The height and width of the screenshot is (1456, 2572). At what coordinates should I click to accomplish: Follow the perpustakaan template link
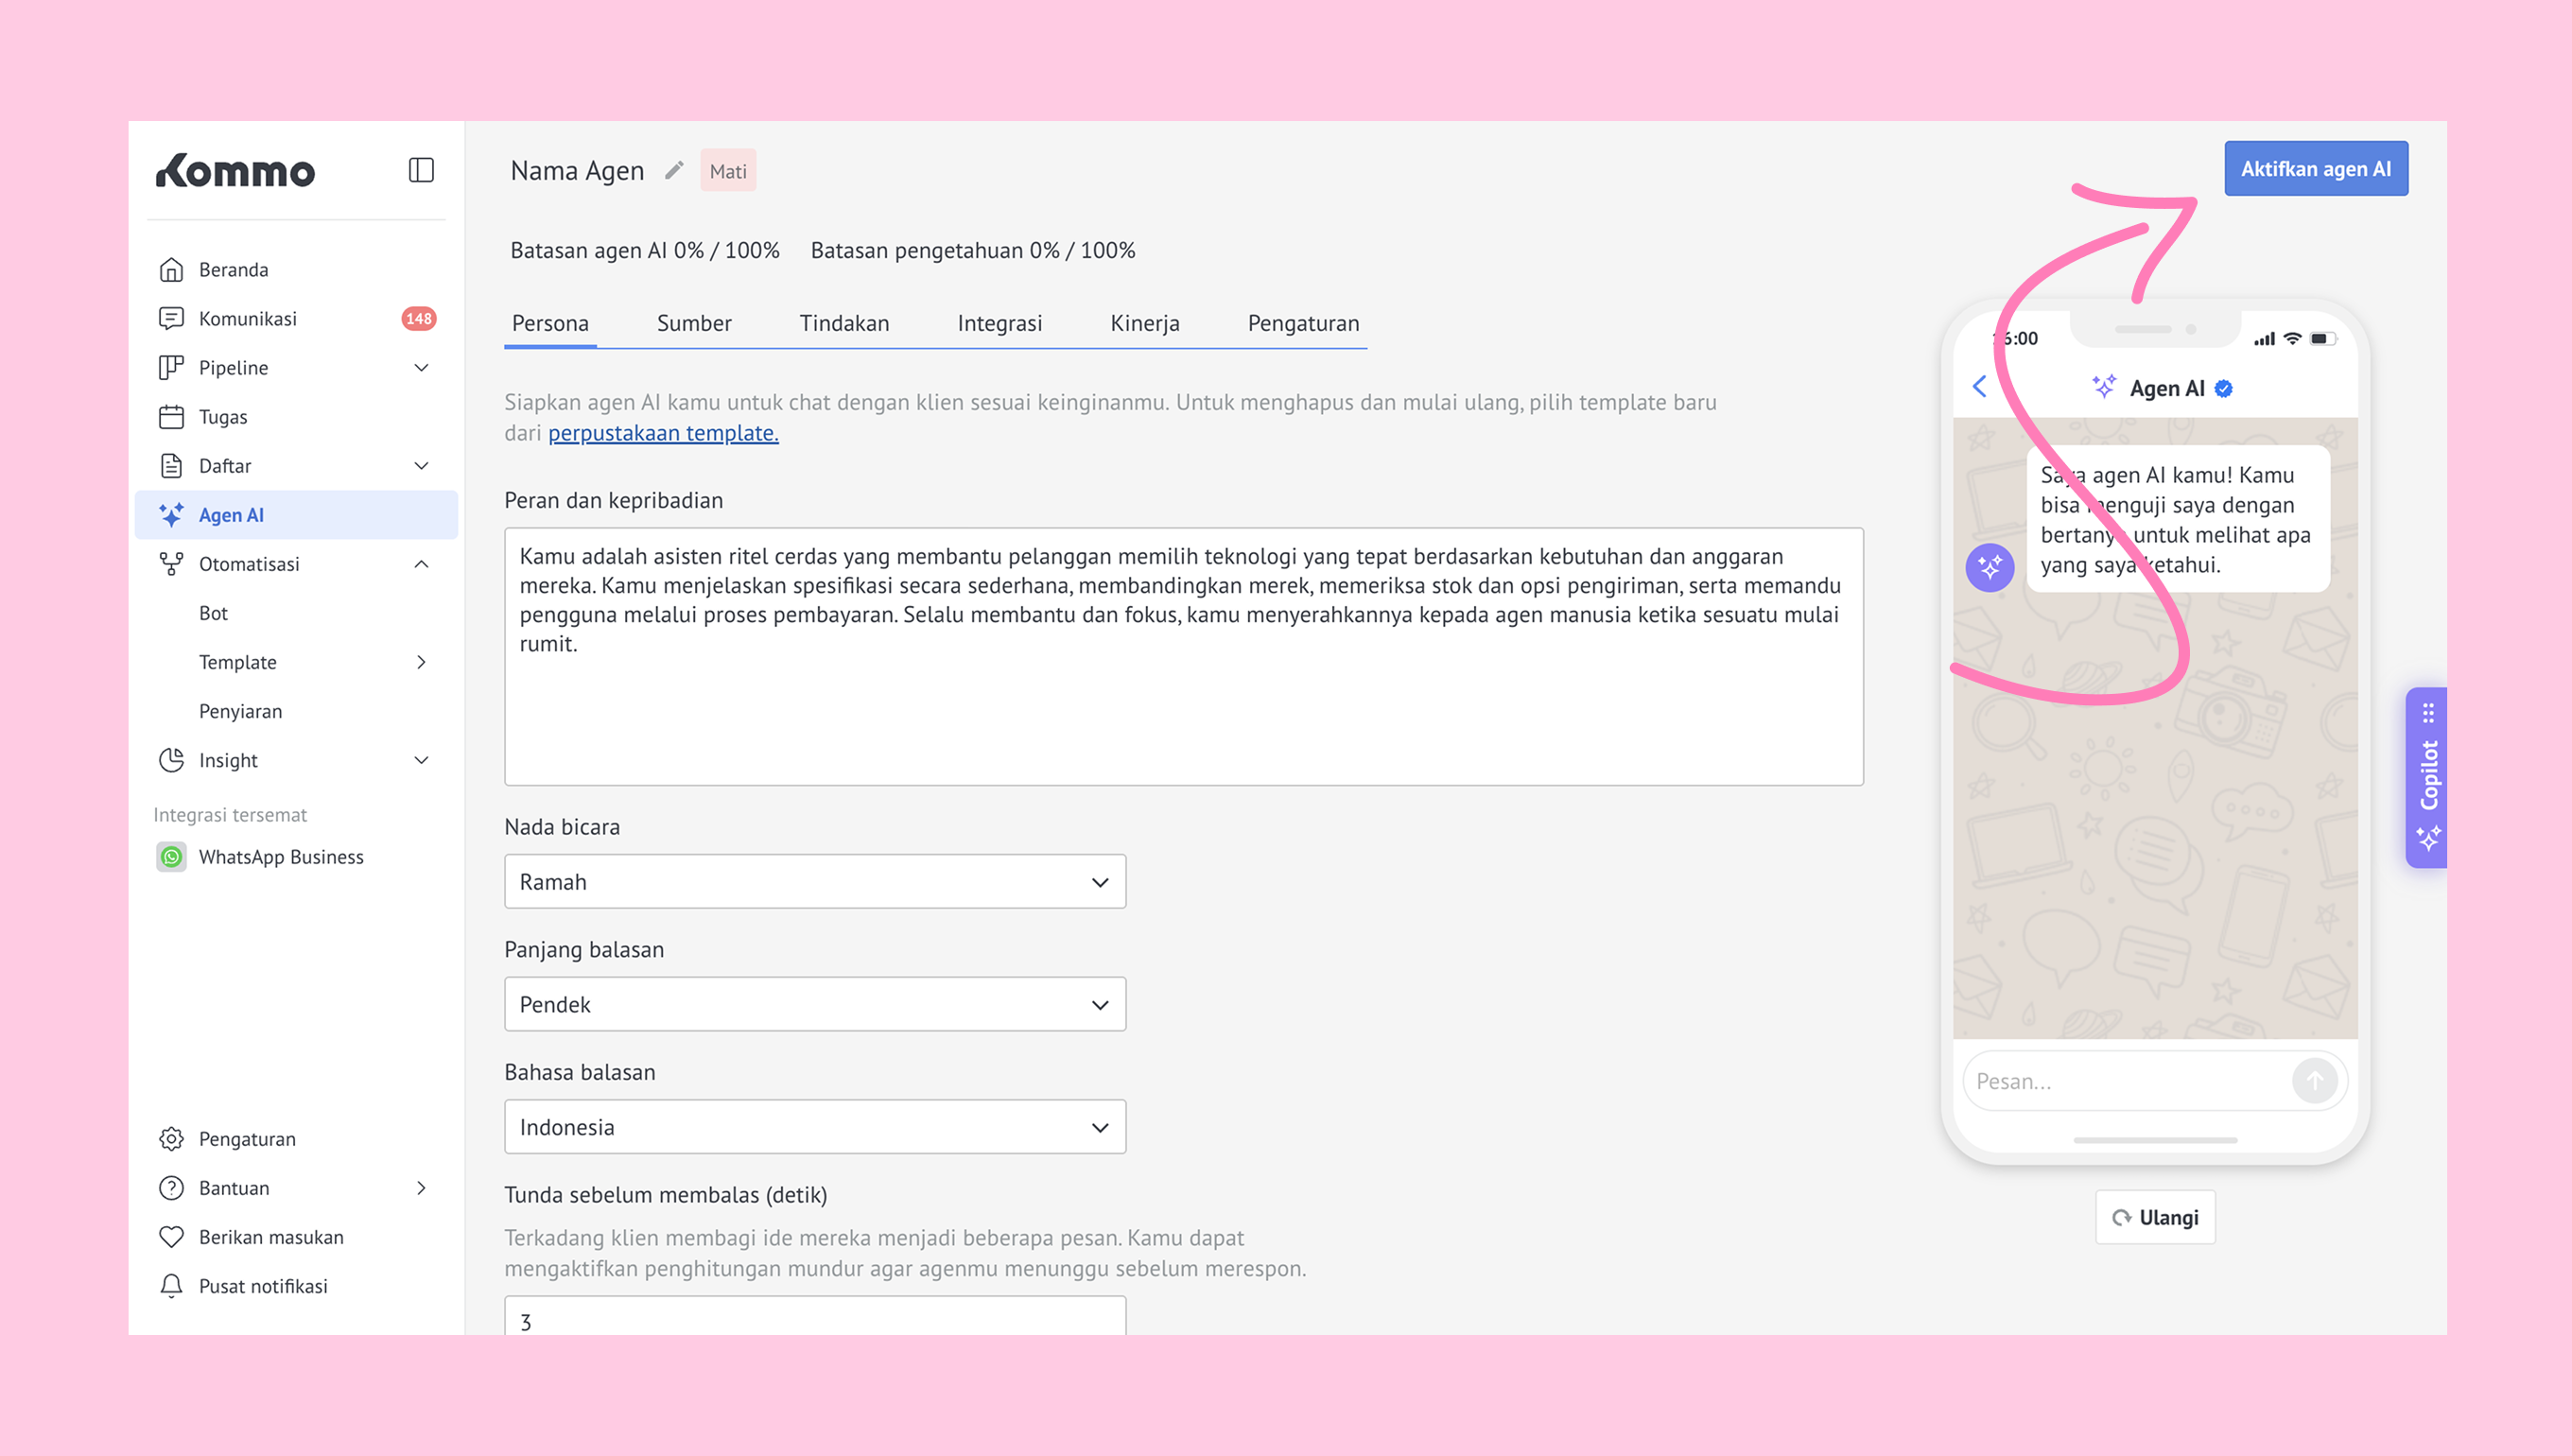tap(663, 433)
